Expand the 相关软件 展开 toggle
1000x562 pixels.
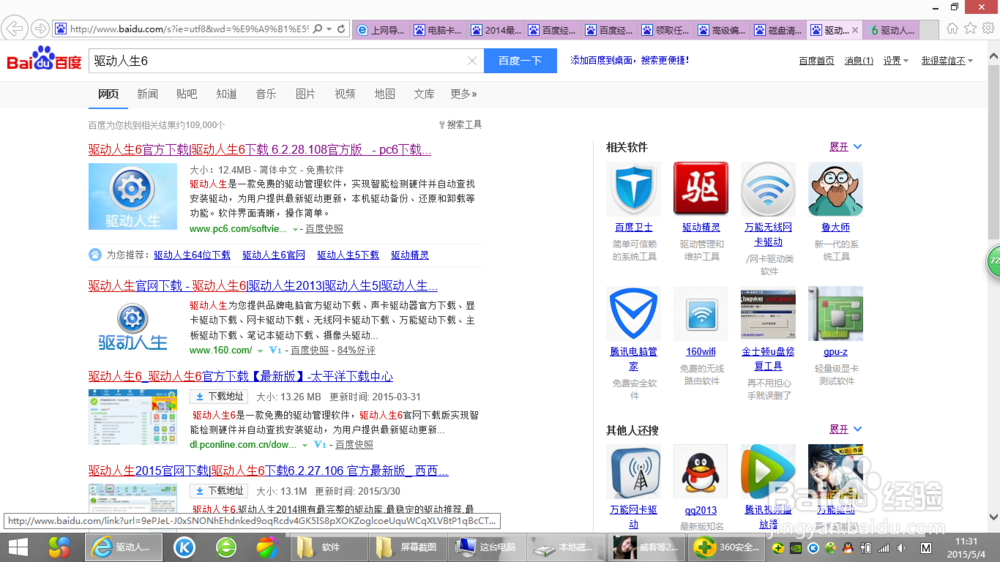click(846, 147)
